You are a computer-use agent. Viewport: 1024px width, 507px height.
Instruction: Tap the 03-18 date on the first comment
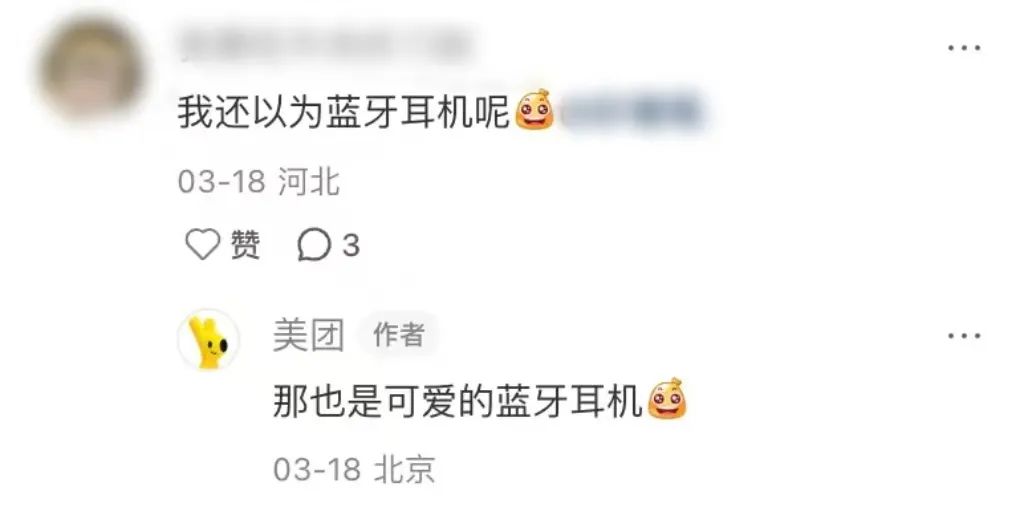pyautogui.click(x=221, y=182)
